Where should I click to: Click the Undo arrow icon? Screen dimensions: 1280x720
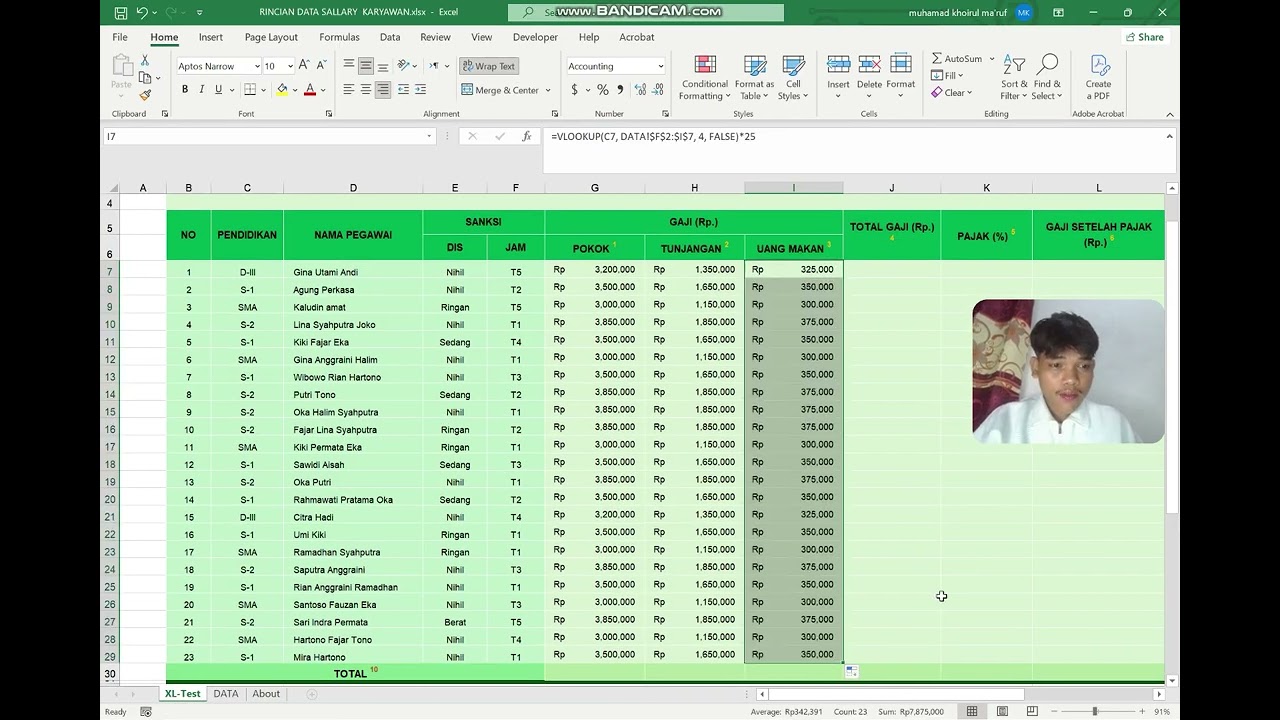pyautogui.click(x=142, y=12)
